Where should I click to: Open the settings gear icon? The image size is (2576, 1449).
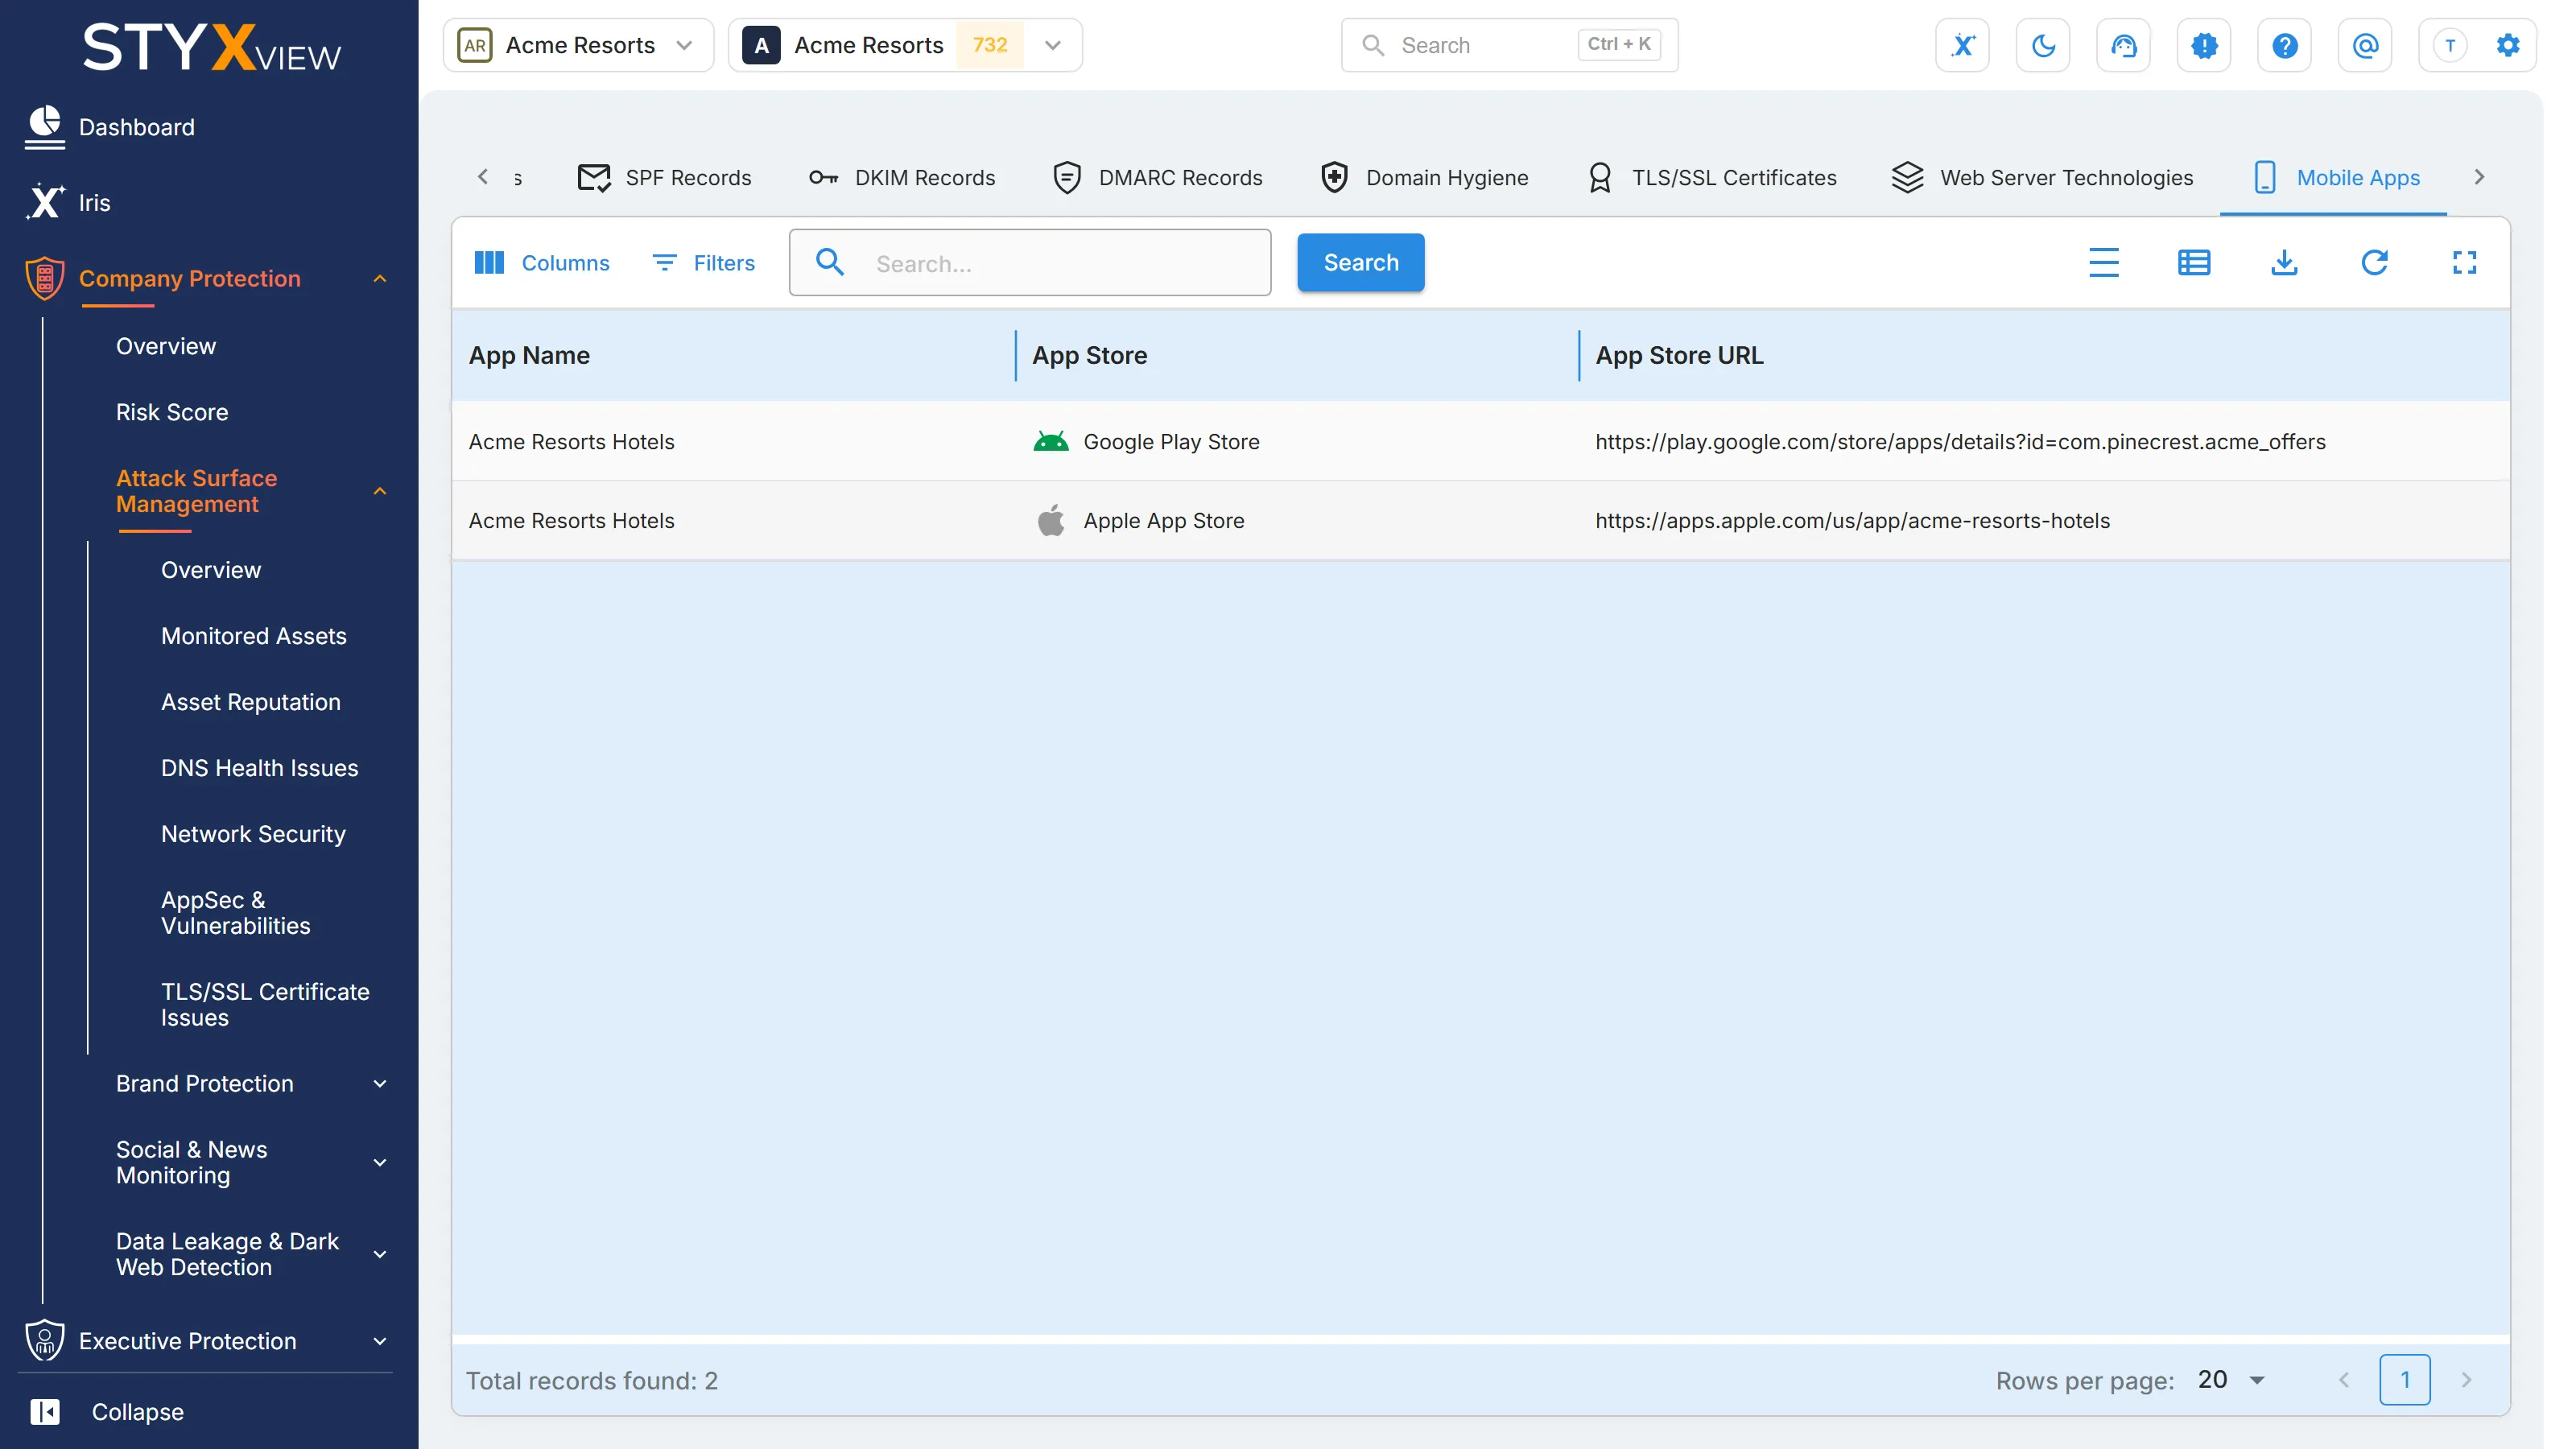coord(2508,45)
